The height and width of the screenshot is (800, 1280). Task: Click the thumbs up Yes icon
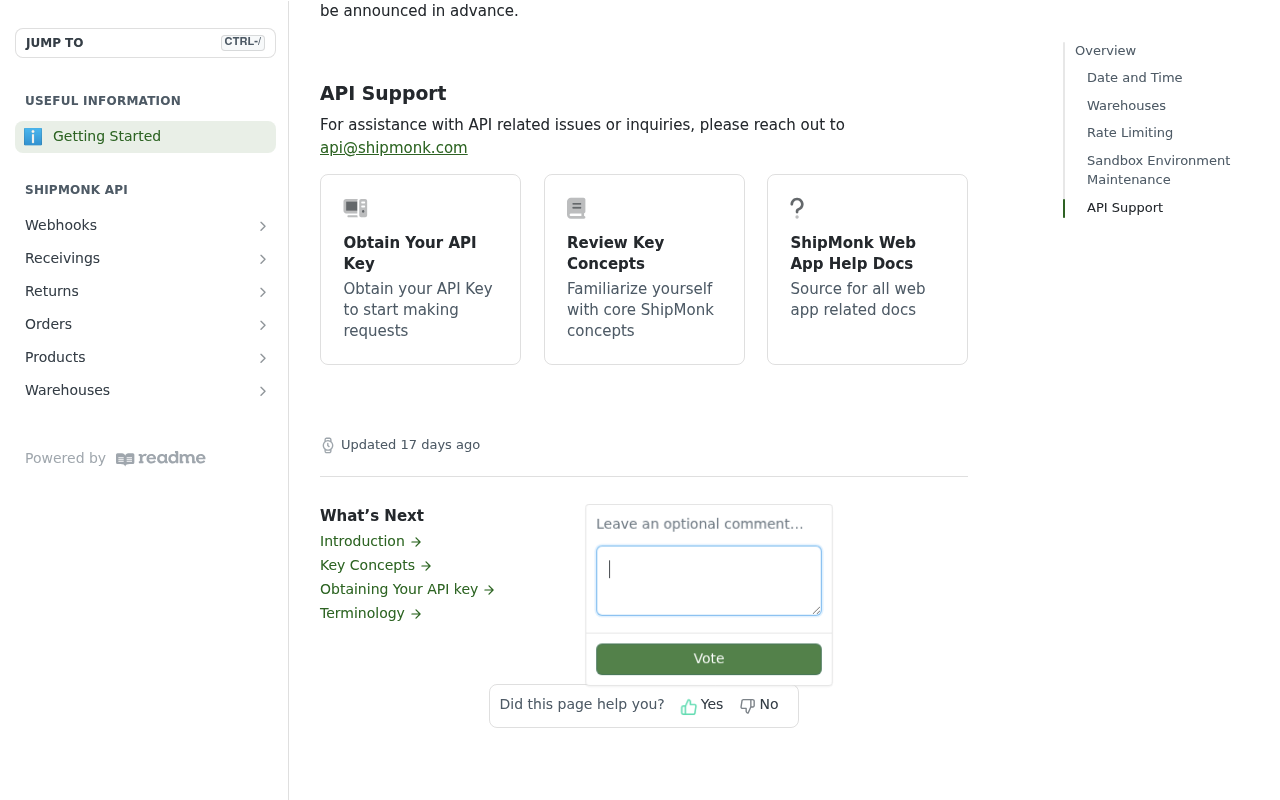coord(689,707)
